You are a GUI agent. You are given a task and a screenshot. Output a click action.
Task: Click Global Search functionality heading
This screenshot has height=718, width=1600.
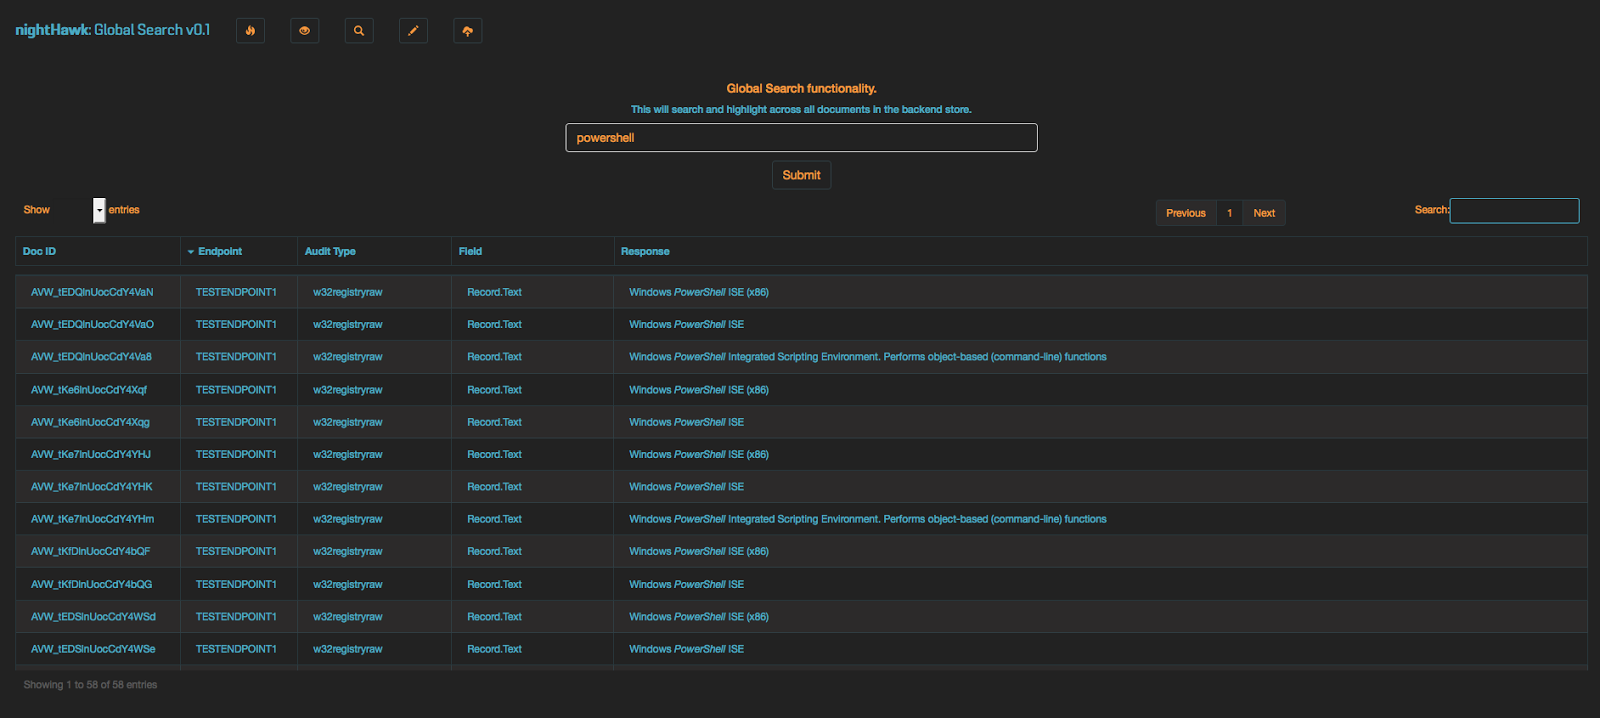tap(801, 88)
